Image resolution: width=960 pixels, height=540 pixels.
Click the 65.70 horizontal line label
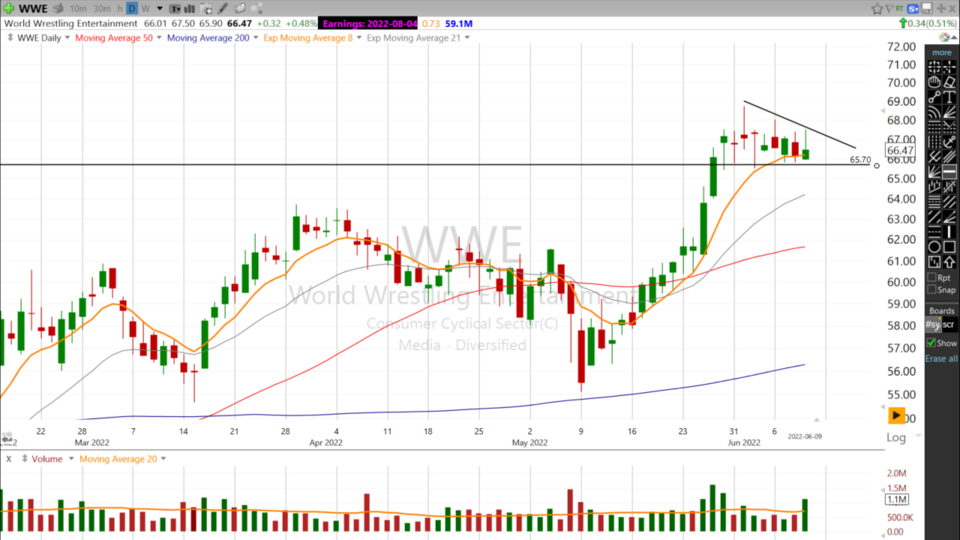pos(860,160)
